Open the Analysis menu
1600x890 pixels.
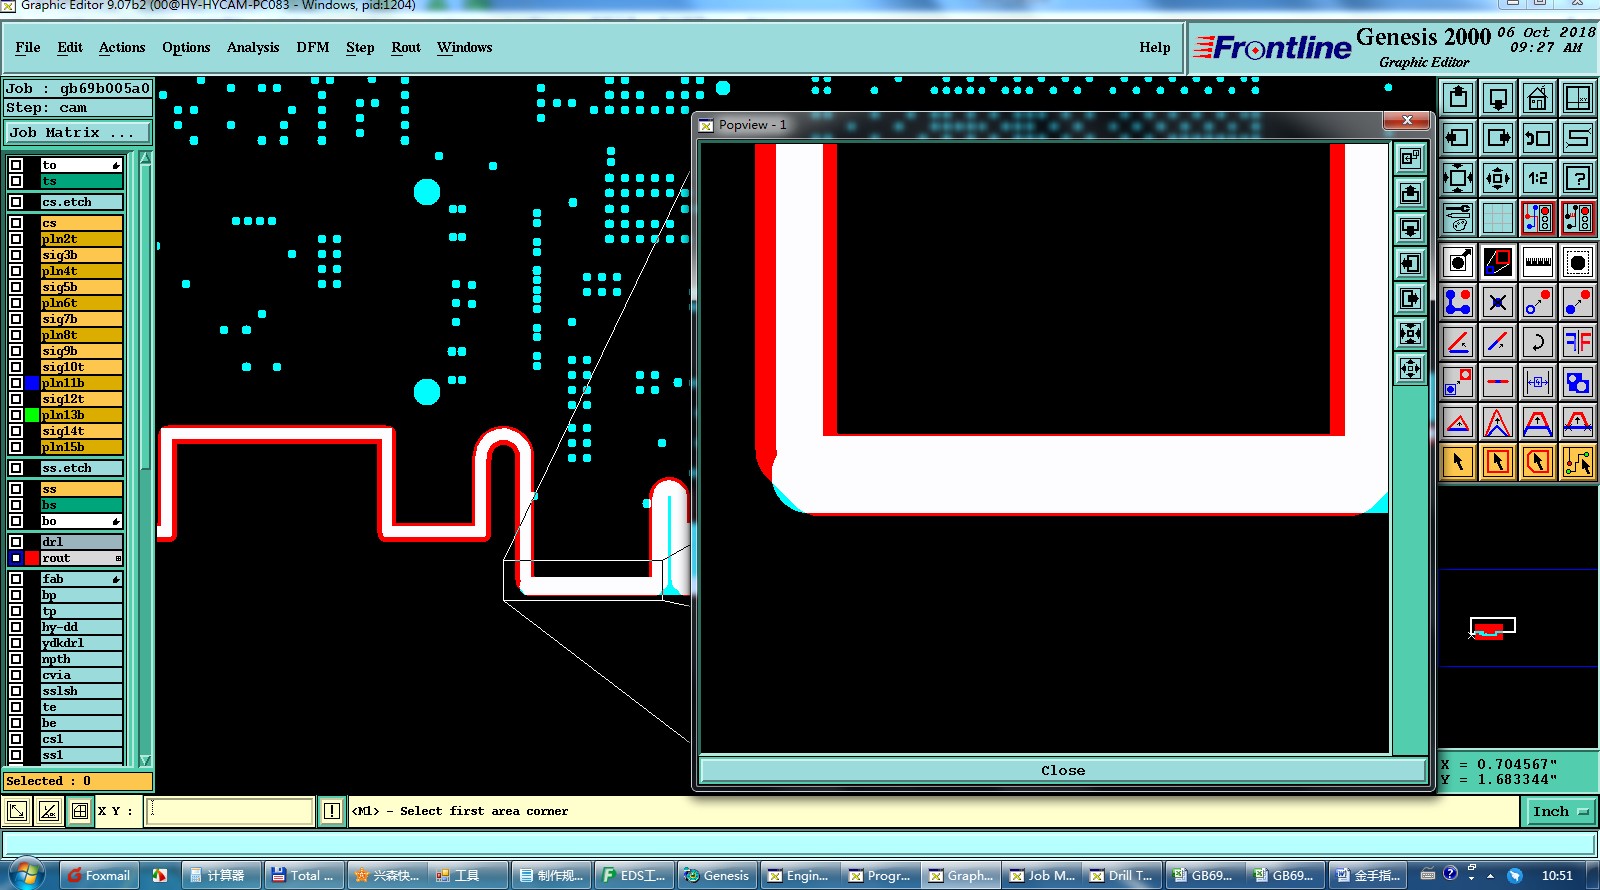click(x=253, y=47)
